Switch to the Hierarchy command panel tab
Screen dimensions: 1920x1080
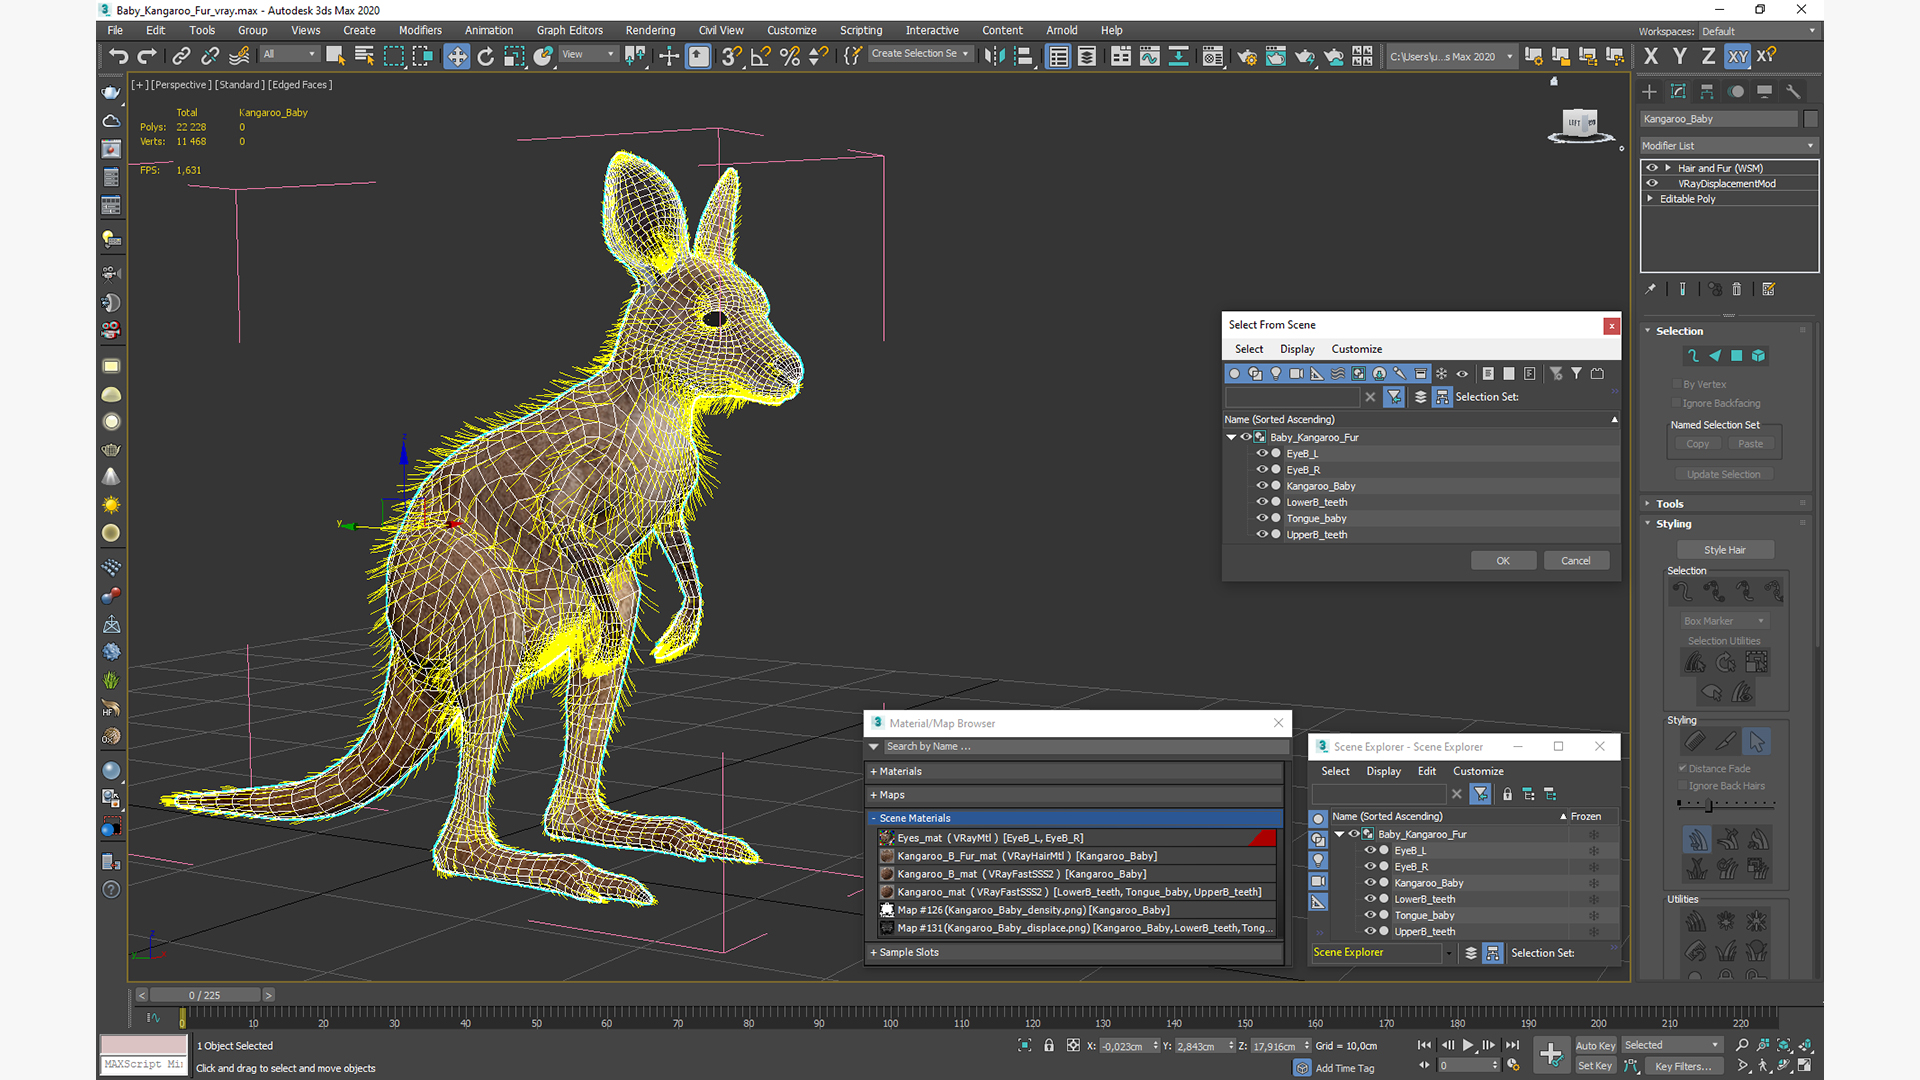pyautogui.click(x=1707, y=91)
